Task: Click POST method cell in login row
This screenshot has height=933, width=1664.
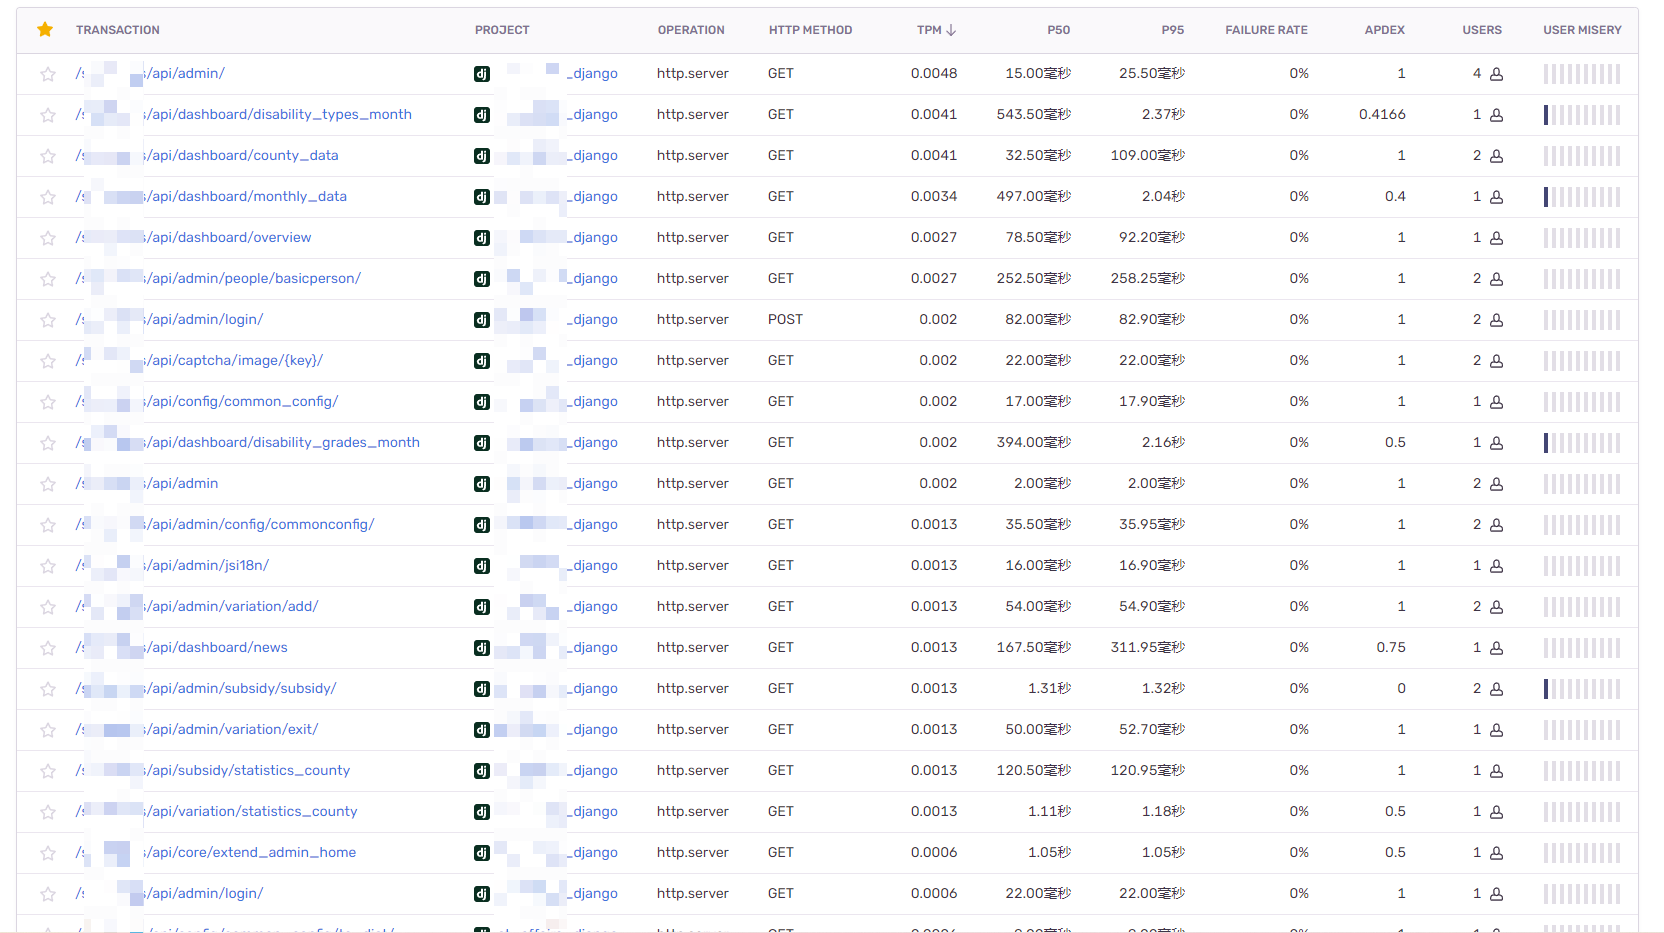Action: (785, 319)
